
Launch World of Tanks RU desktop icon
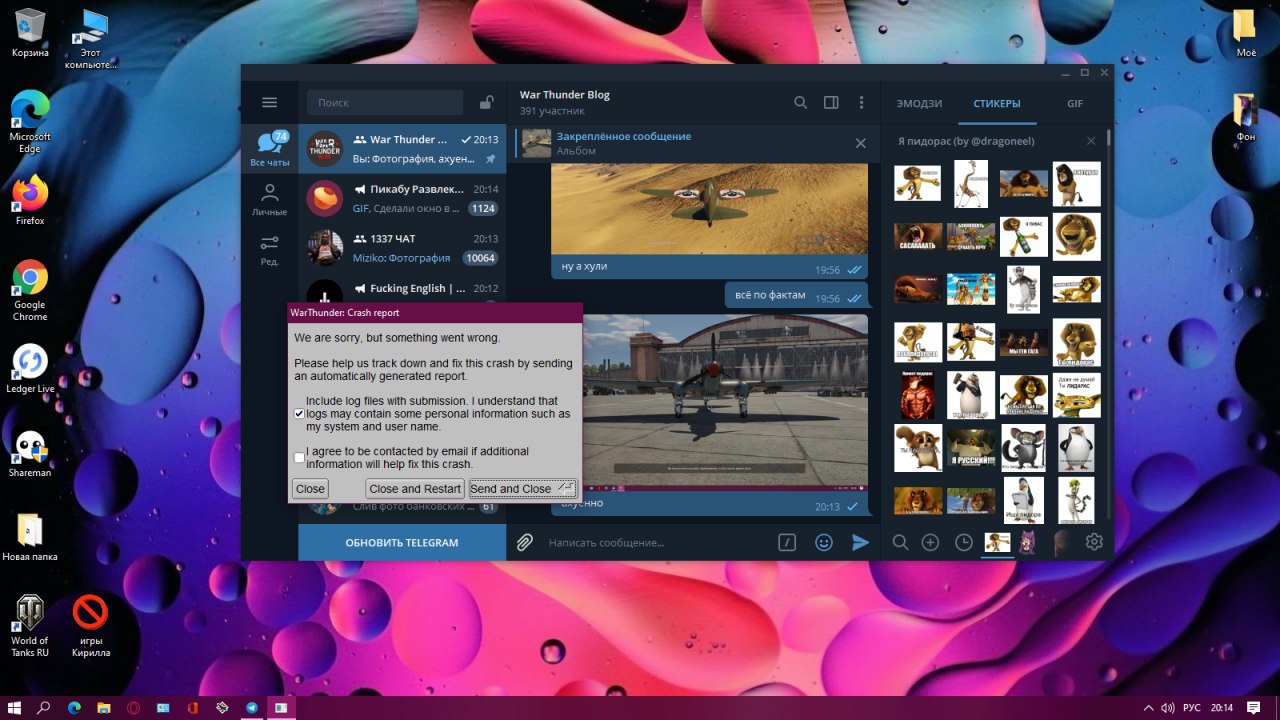point(30,625)
